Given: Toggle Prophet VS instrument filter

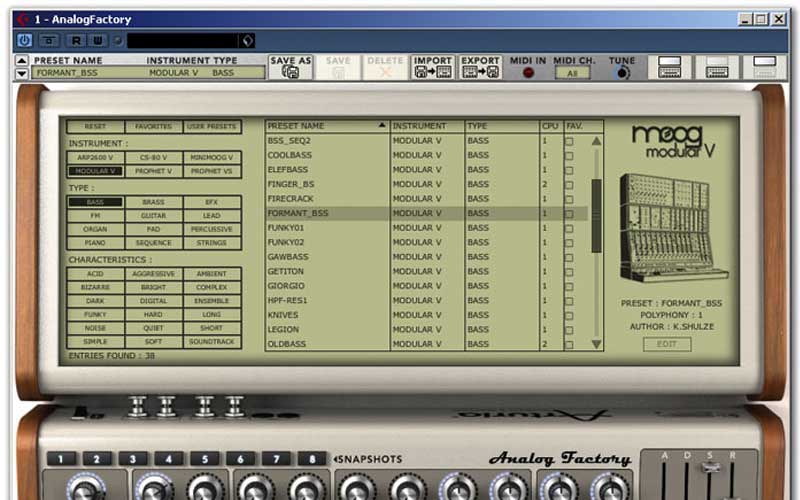Looking at the screenshot, I should tap(212, 171).
